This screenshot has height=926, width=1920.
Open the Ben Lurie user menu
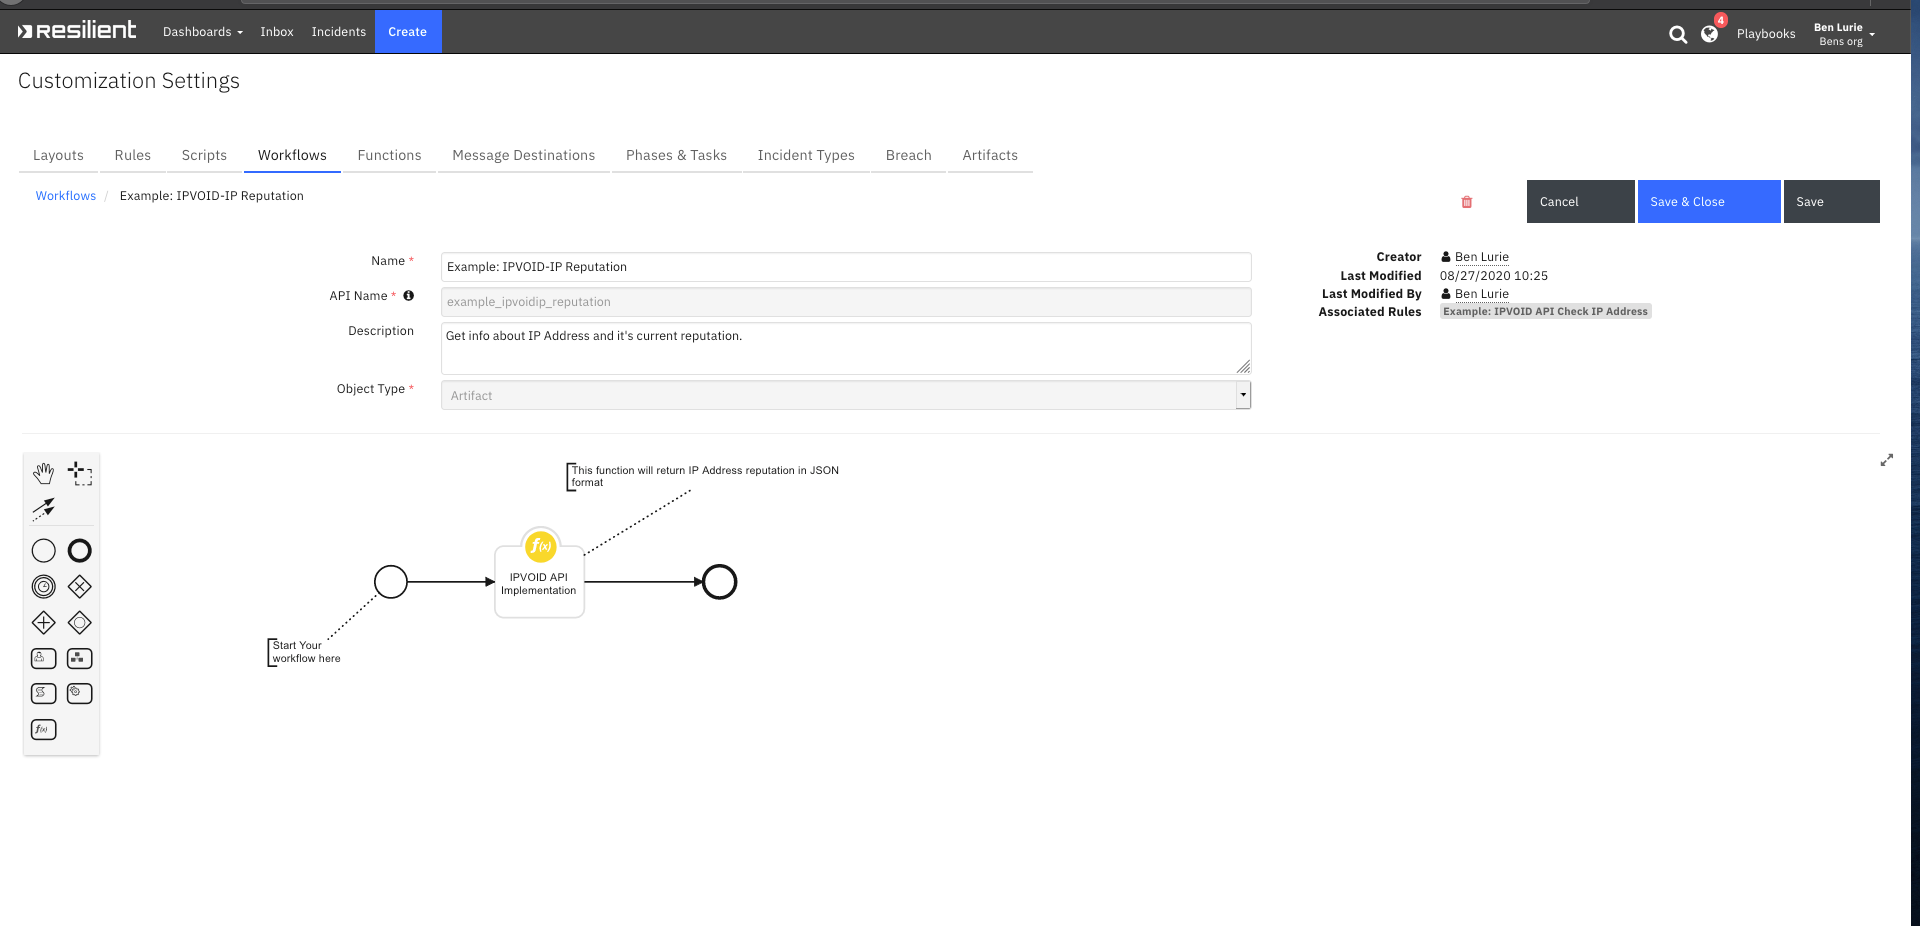[1845, 34]
